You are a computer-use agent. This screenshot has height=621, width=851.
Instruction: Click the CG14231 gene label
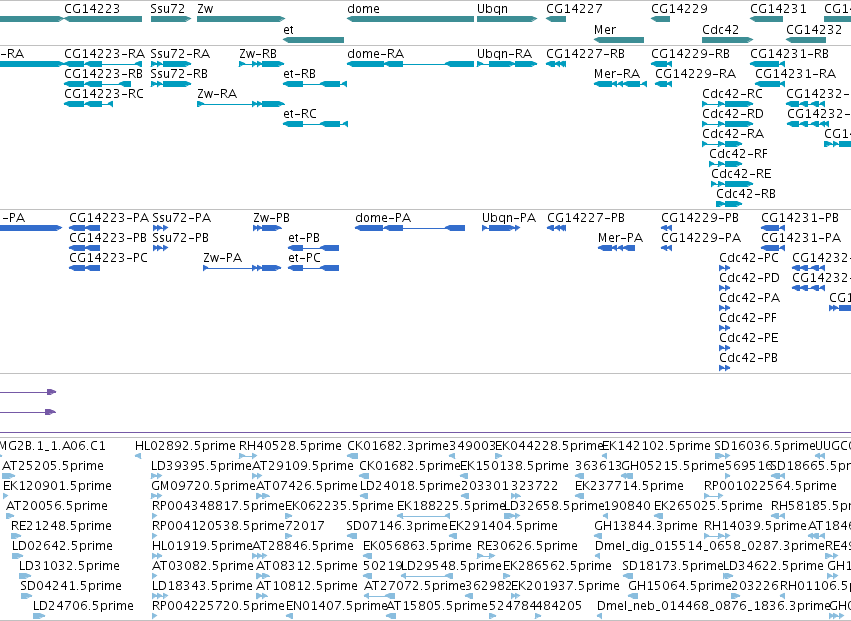click(x=778, y=9)
